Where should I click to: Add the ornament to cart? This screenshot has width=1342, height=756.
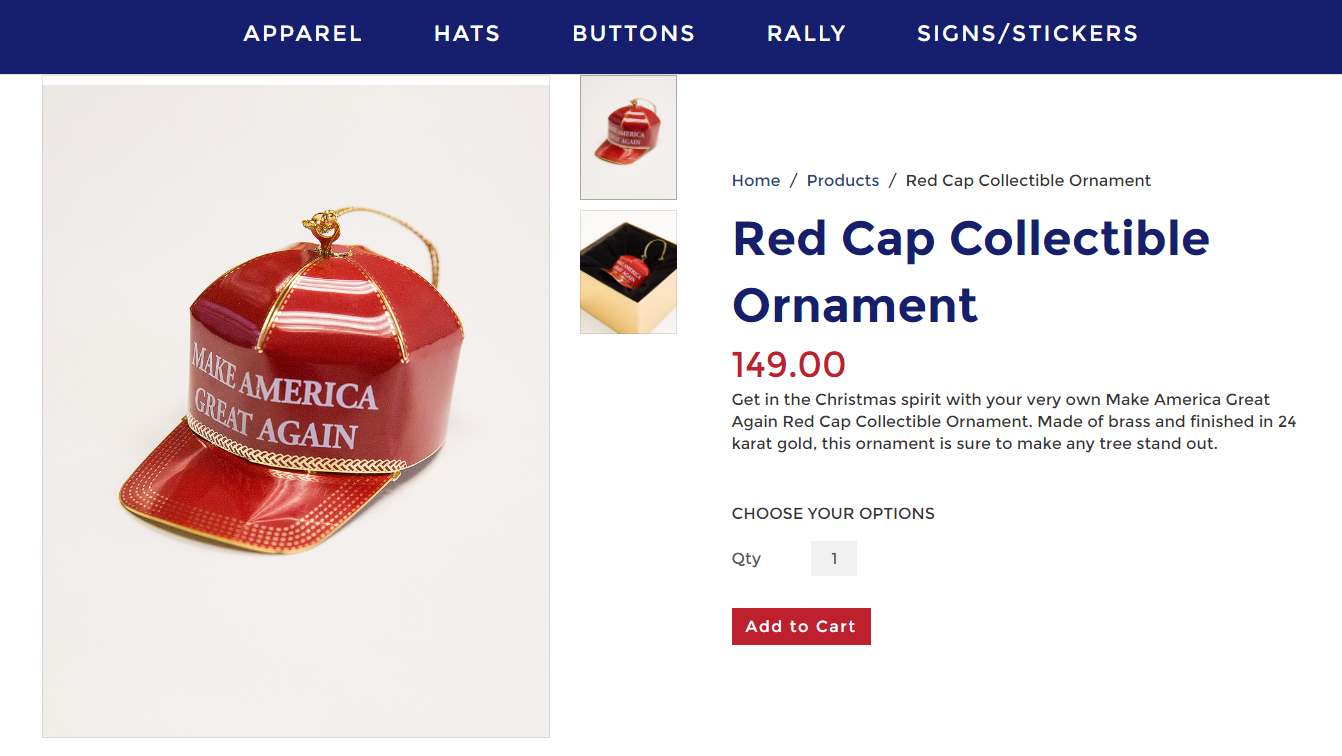(801, 627)
